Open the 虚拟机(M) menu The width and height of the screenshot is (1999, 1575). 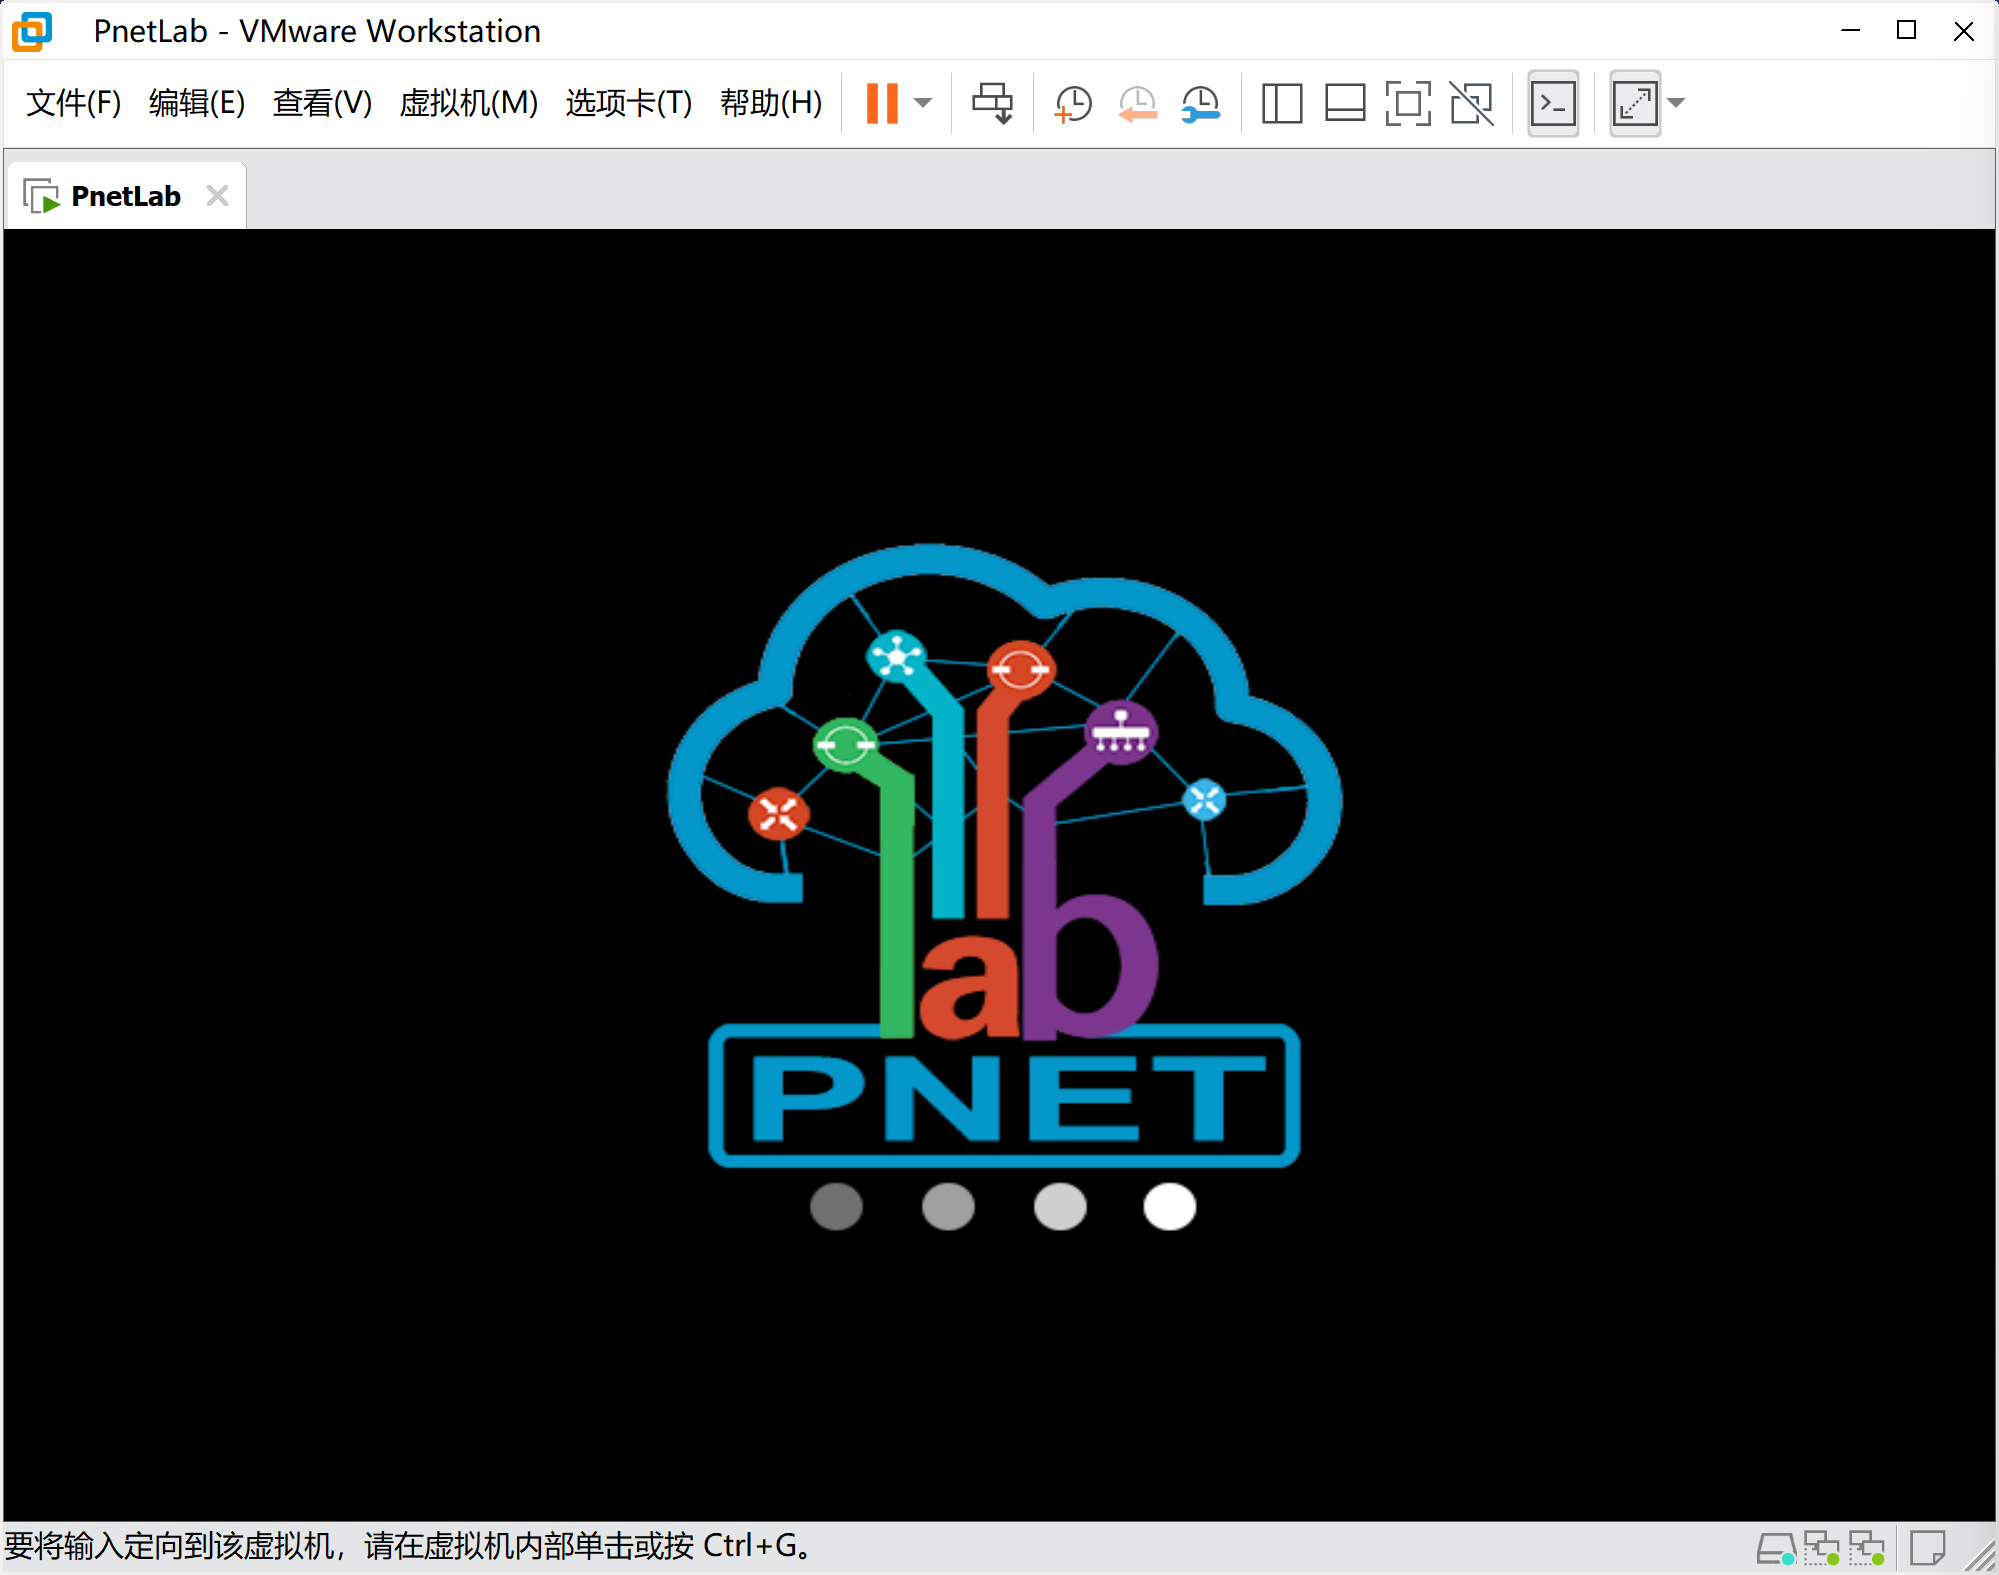468,103
